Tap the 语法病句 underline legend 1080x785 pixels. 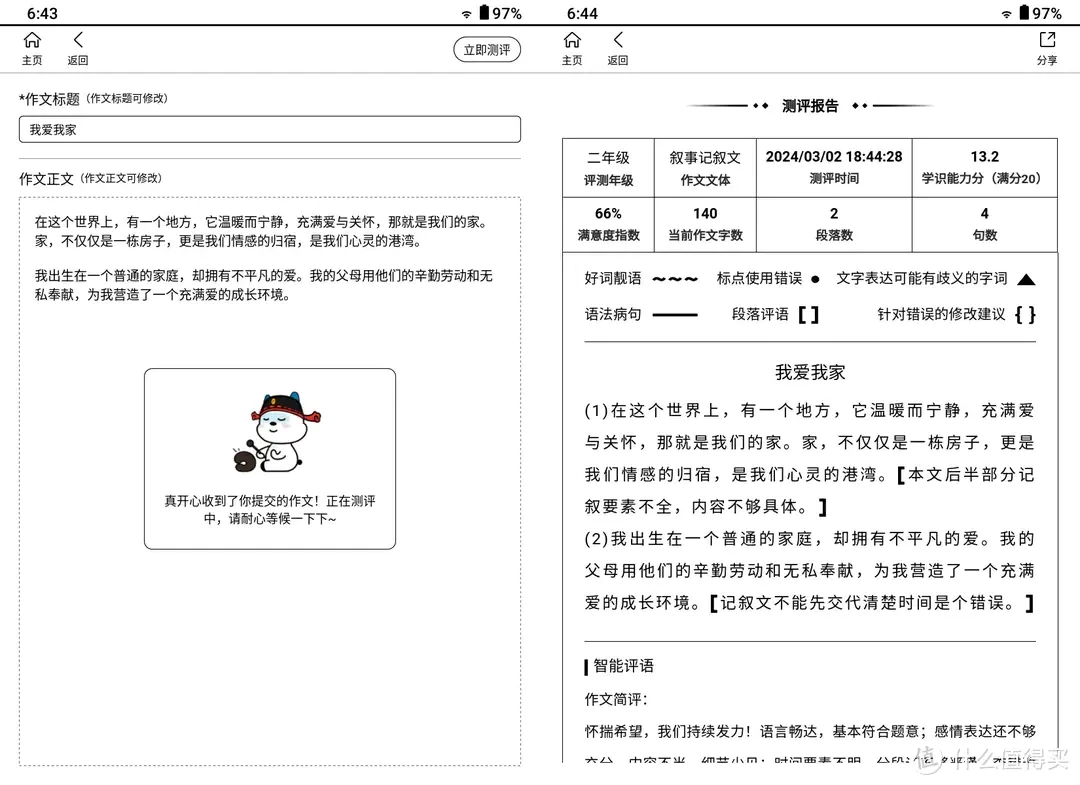pos(675,315)
